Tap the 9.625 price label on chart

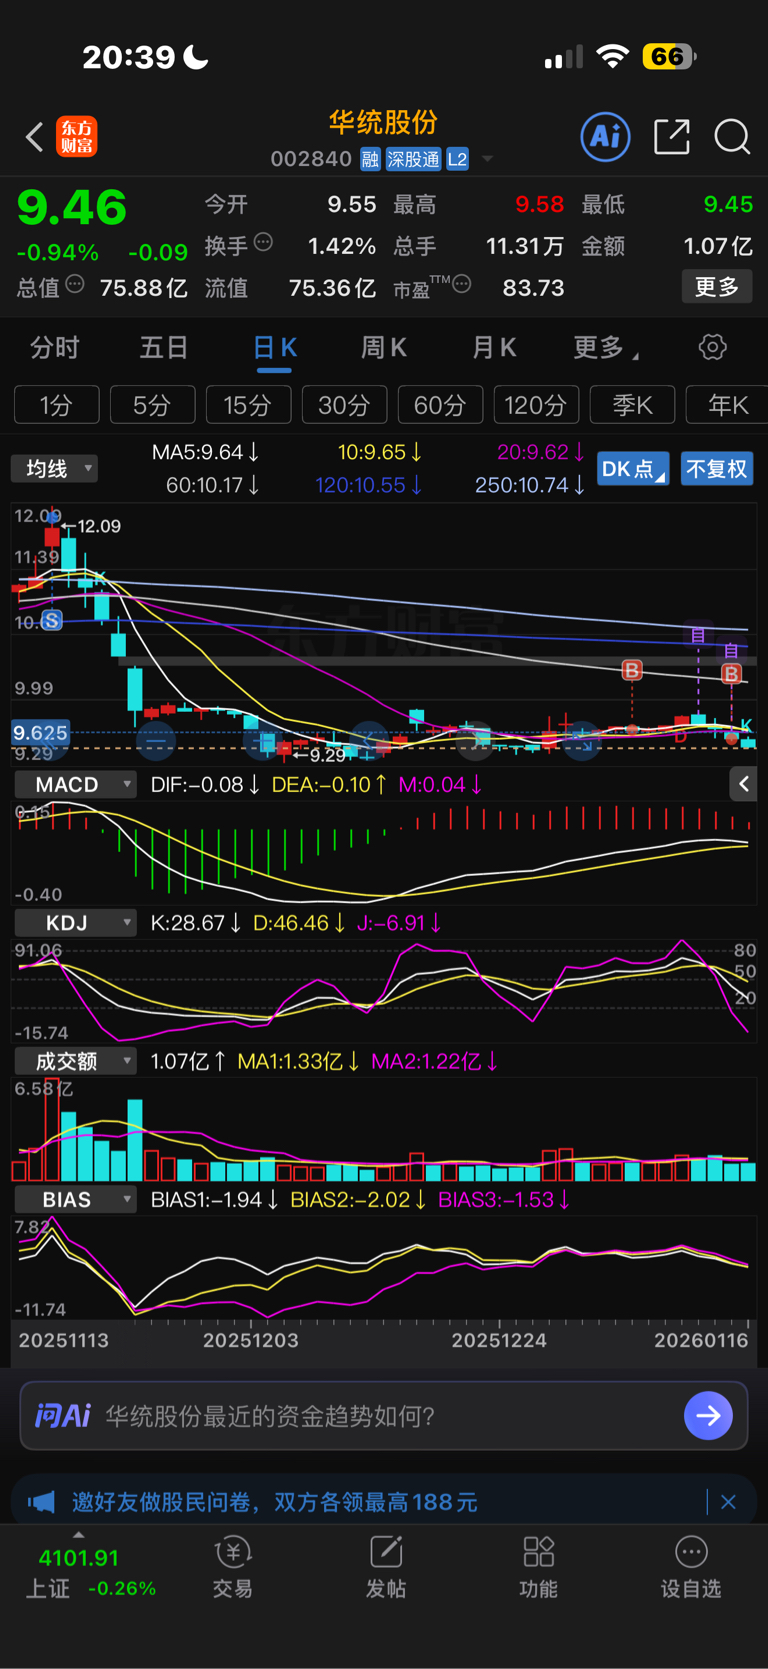pos(40,732)
